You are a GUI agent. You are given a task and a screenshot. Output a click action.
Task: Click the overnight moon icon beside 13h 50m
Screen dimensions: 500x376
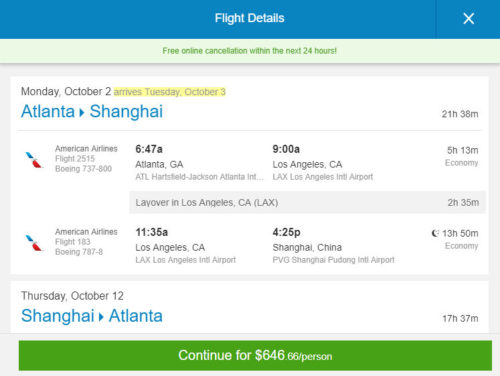pyautogui.click(x=435, y=233)
